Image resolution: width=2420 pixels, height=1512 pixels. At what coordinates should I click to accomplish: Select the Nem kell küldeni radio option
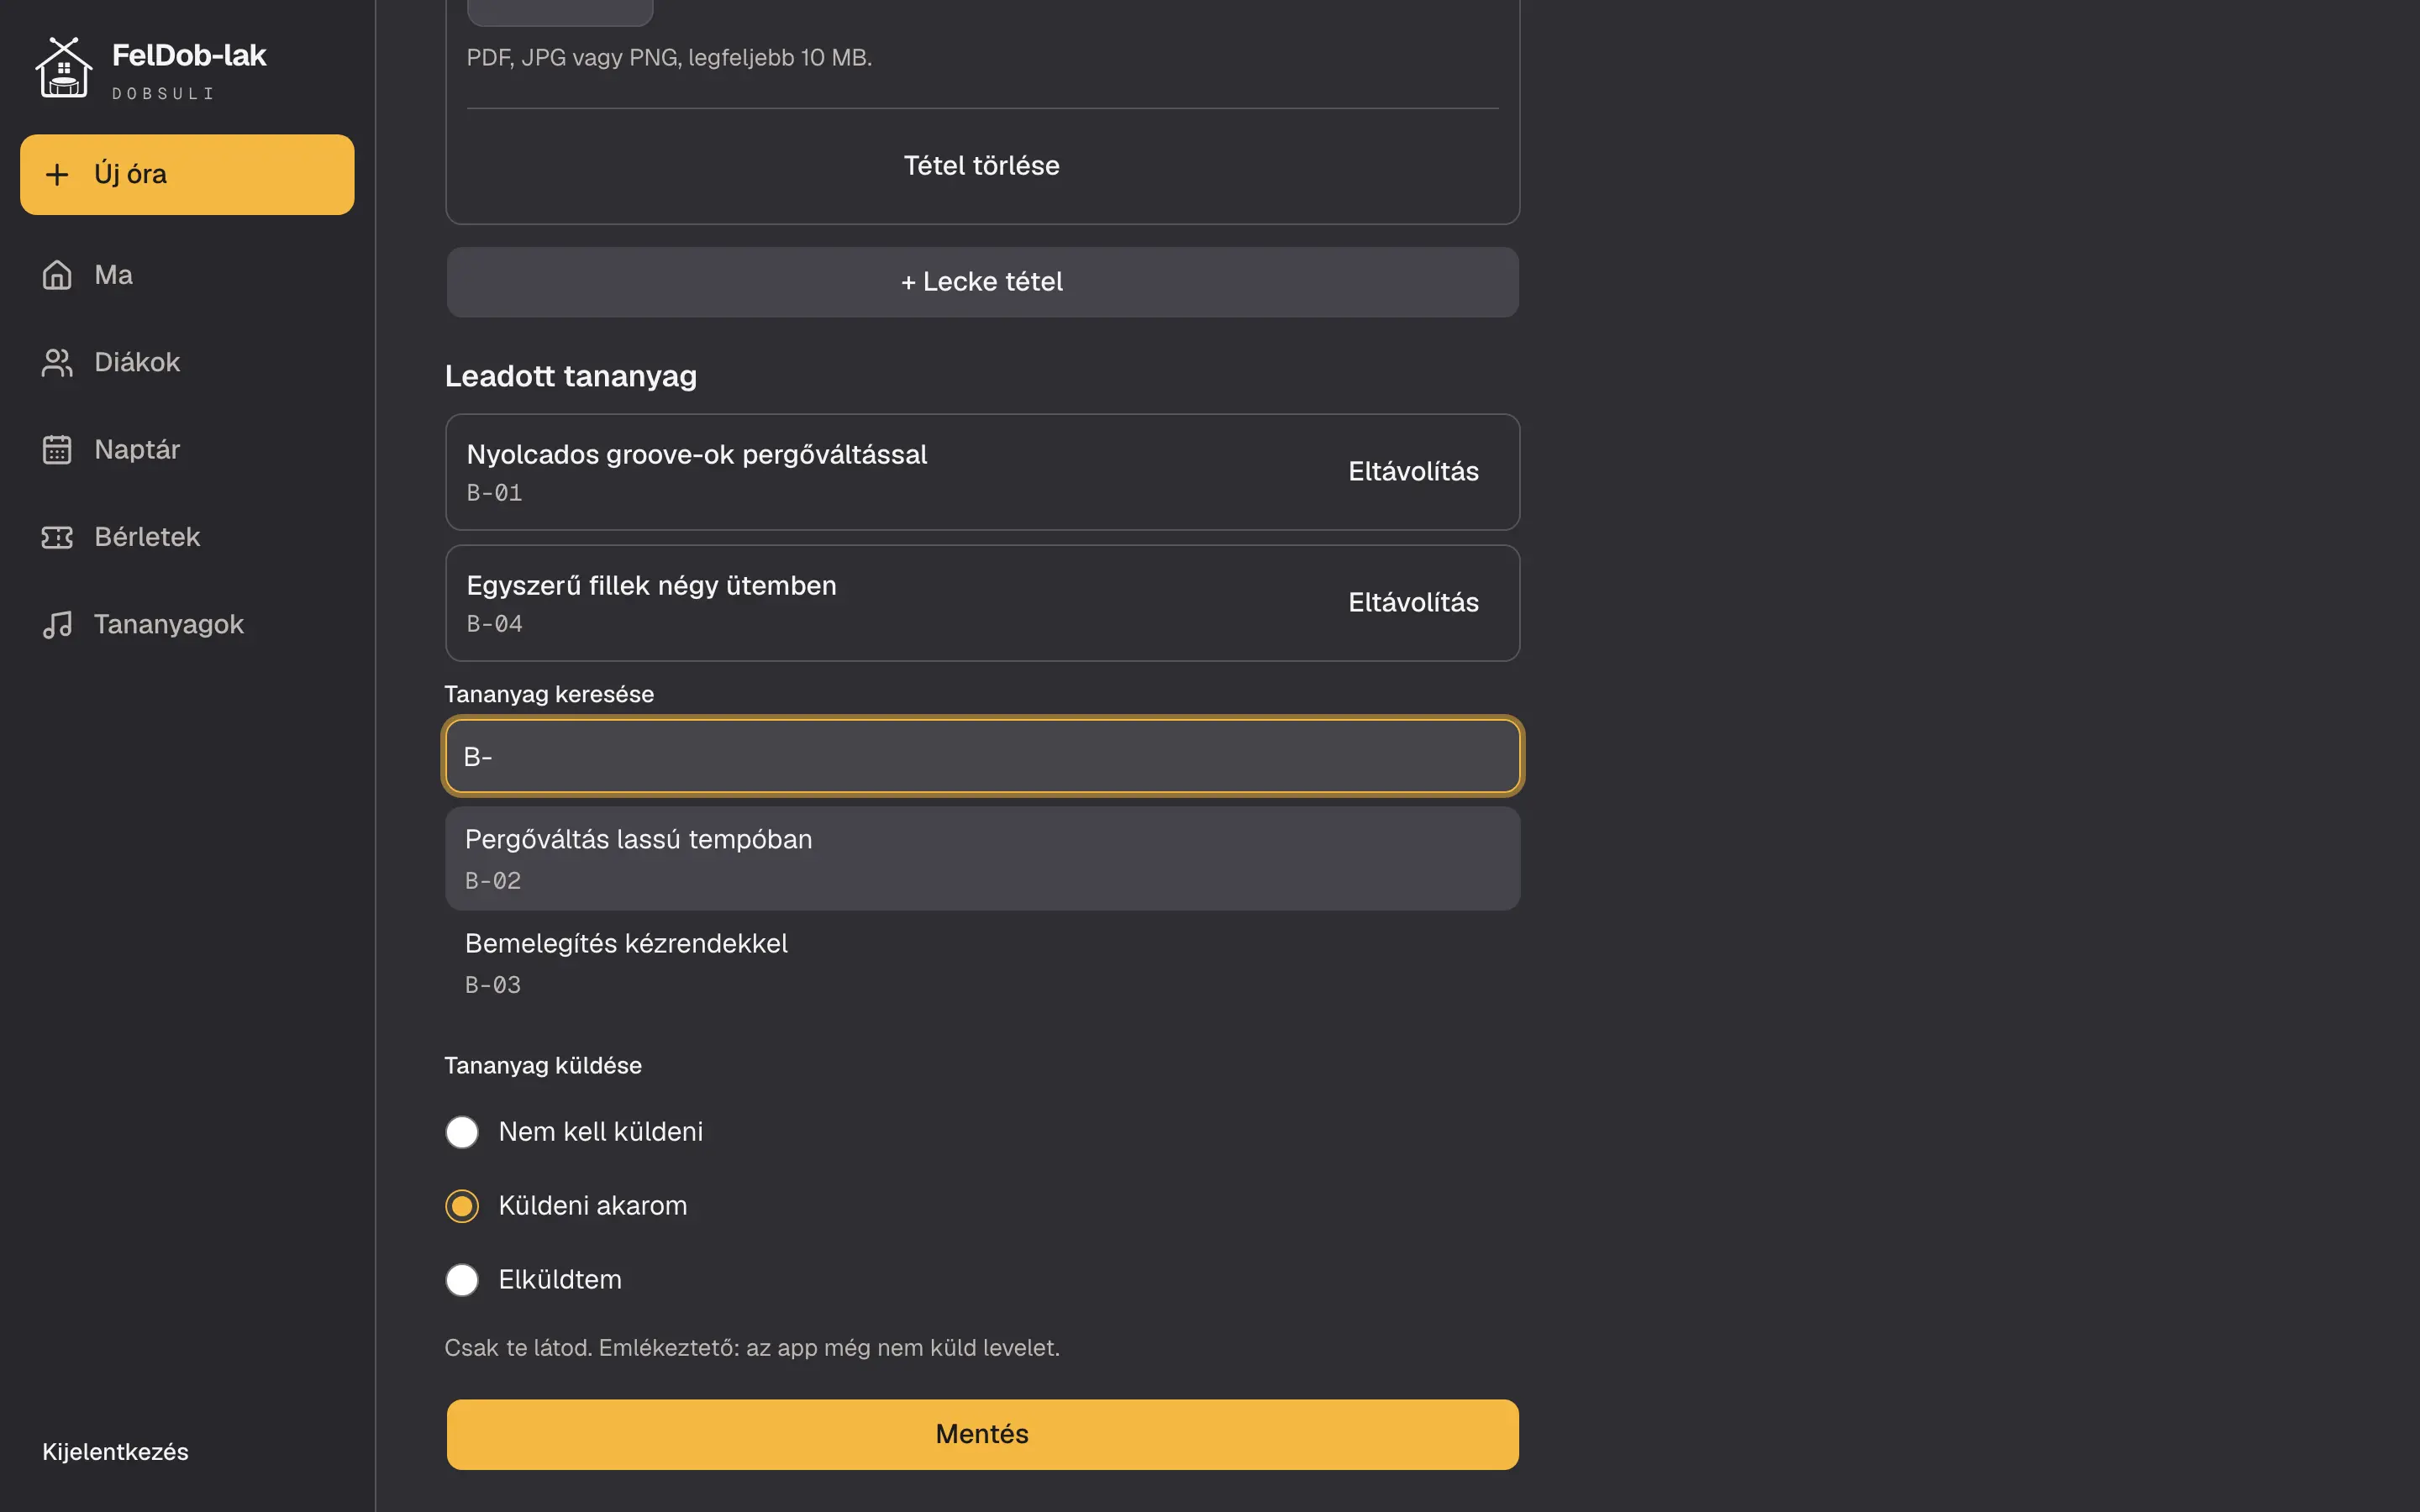coord(462,1132)
